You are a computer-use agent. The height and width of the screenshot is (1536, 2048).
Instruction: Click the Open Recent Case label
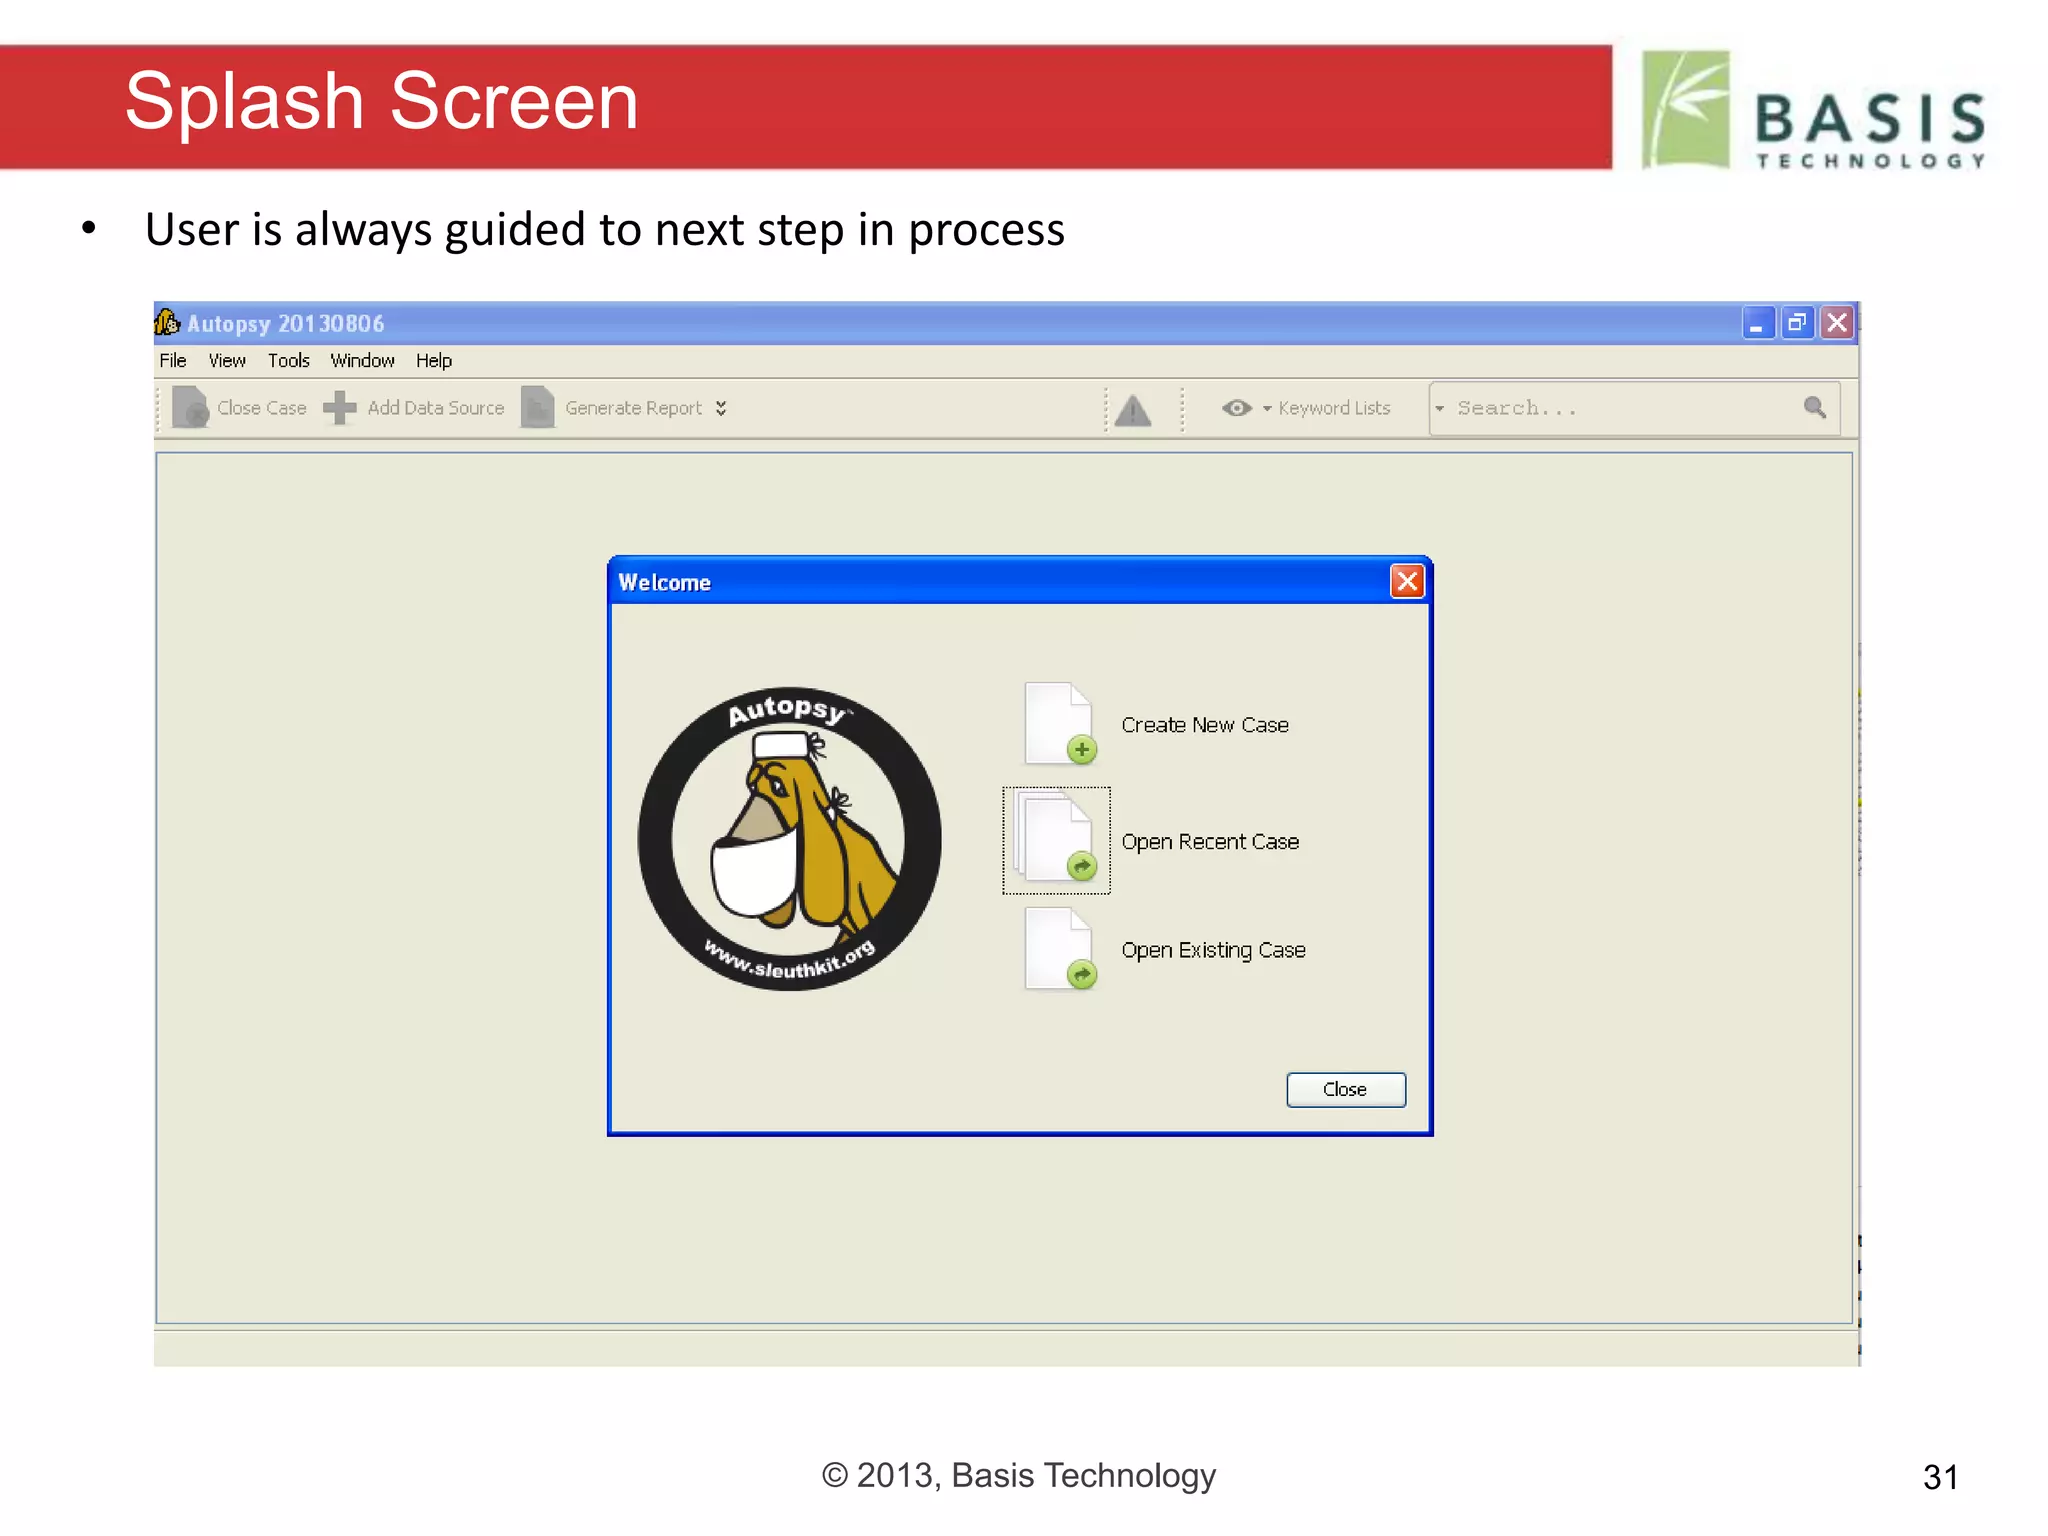(1210, 842)
